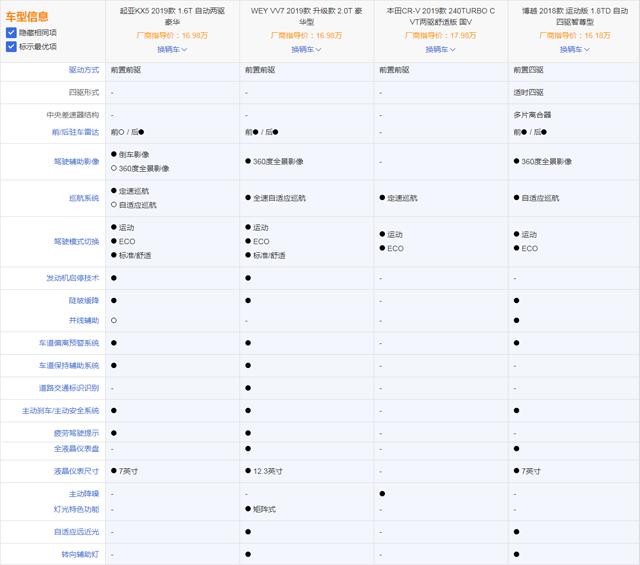Click the 全速自适应巡航 cell

(276, 198)
